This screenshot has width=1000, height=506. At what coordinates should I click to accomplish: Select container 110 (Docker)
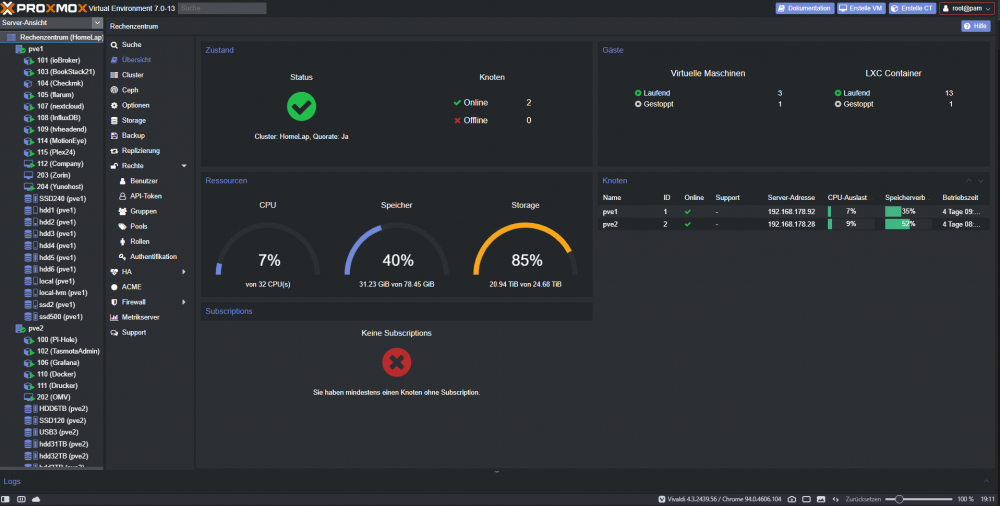click(x=56, y=375)
